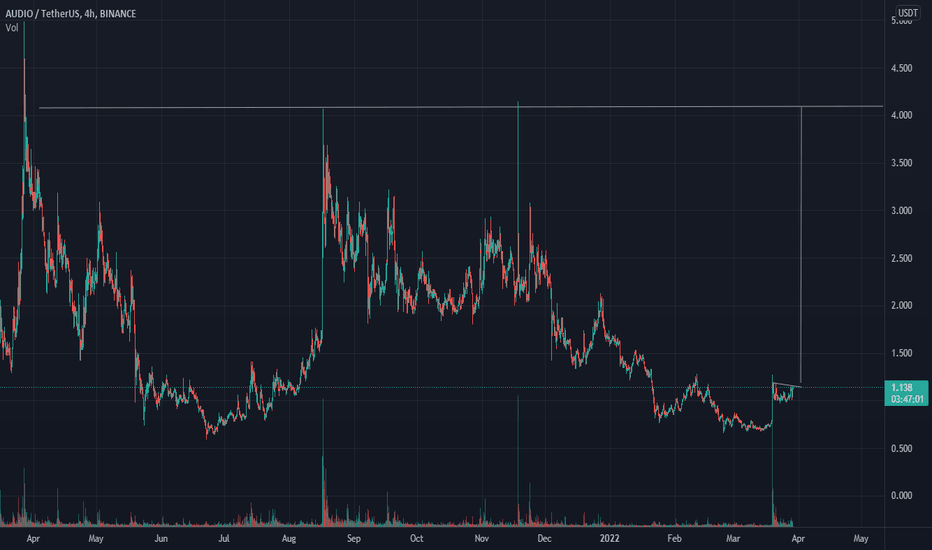Click the AUDIO / TetherUS symbol title

click(x=71, y=13)
